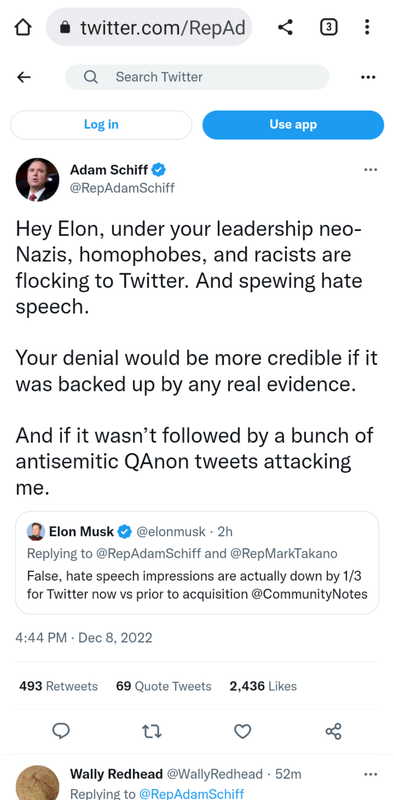Viewport: 394px width, 800px height.
Task: Open the quoted Elon Musk tweet
Action: [x=197, y=563]
